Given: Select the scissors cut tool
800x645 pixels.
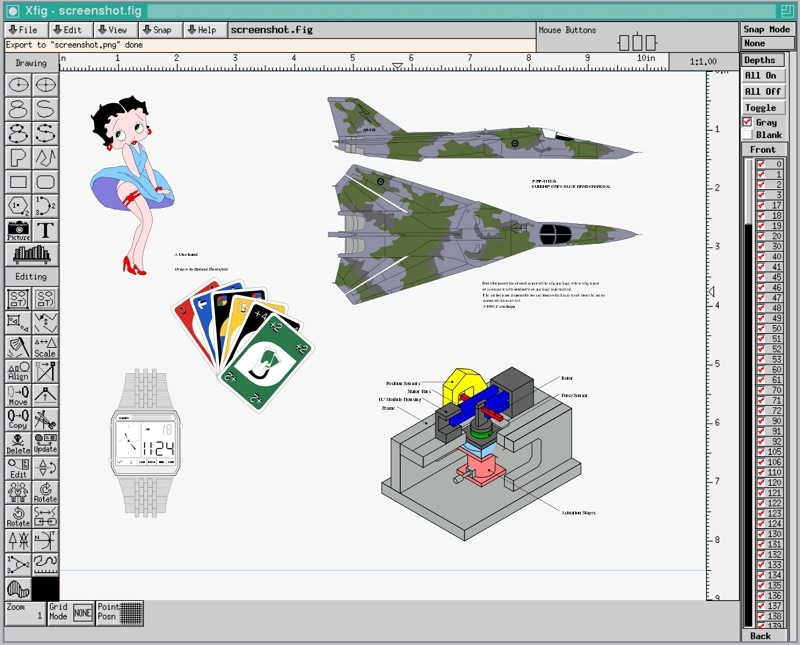Looking at the screenshot, I should (x=45, y=419).
